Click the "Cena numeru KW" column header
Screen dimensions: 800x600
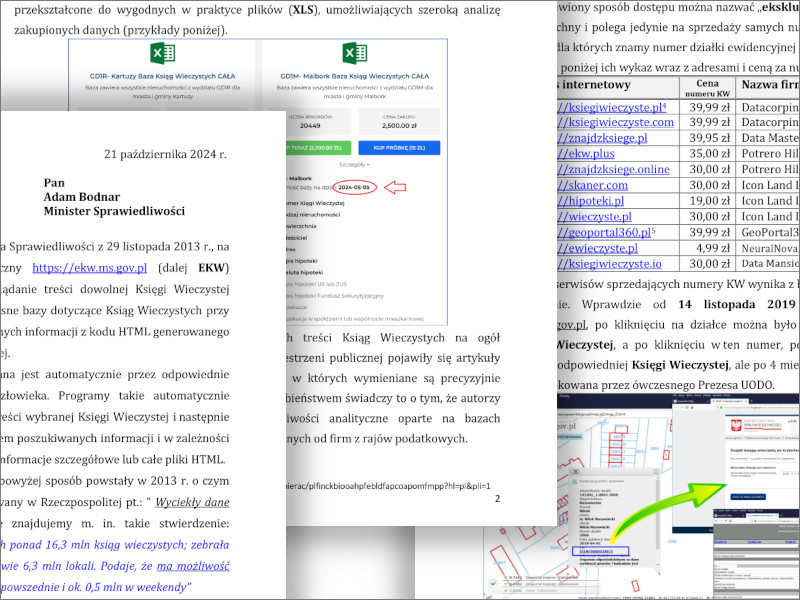pos(707,88)
